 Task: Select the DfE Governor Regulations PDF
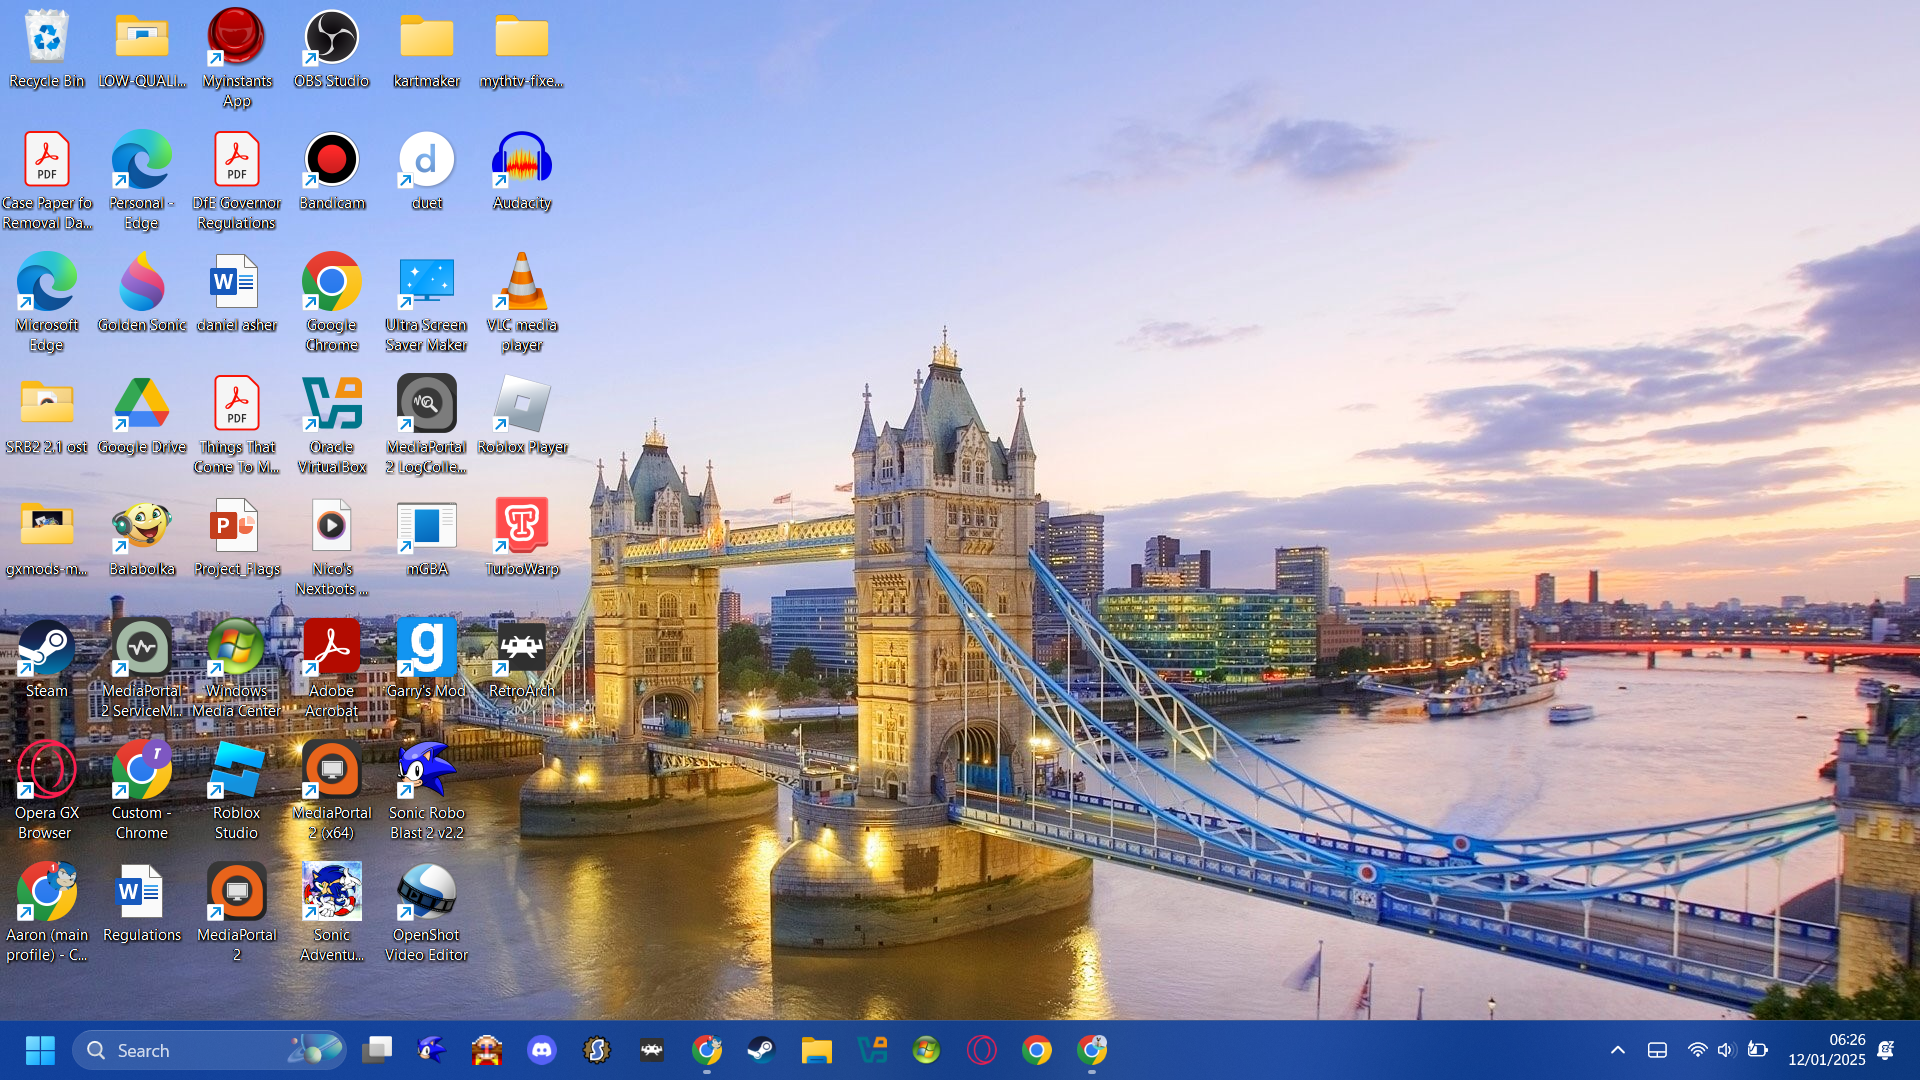point(236,160)
